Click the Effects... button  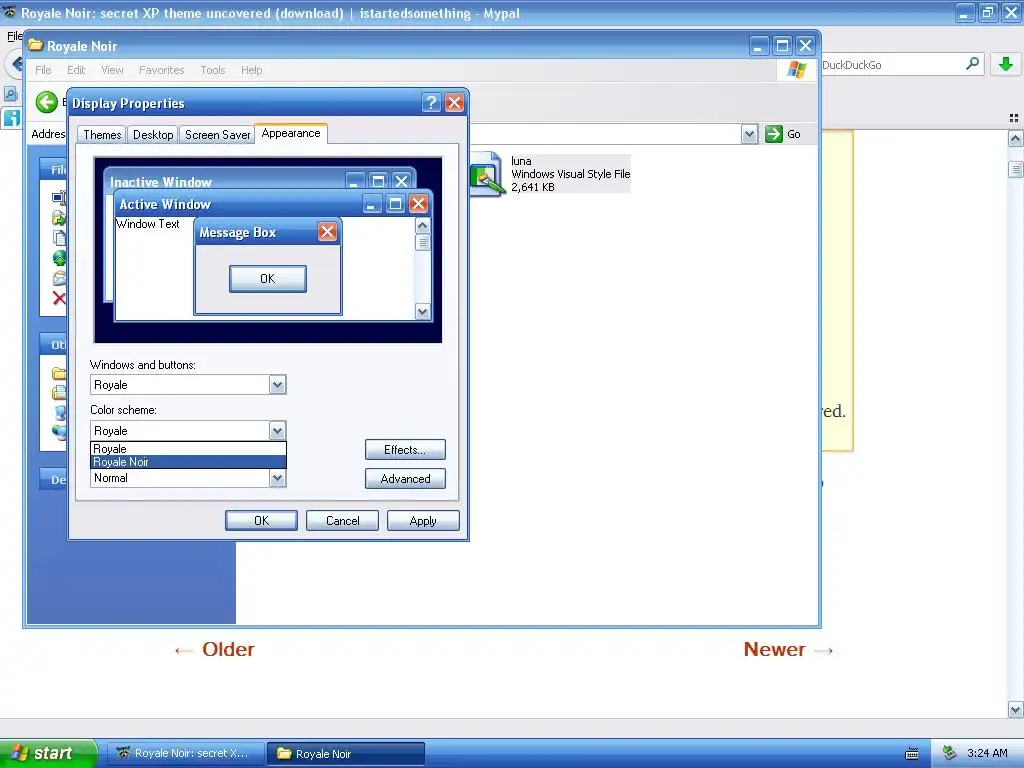point(405,449)
